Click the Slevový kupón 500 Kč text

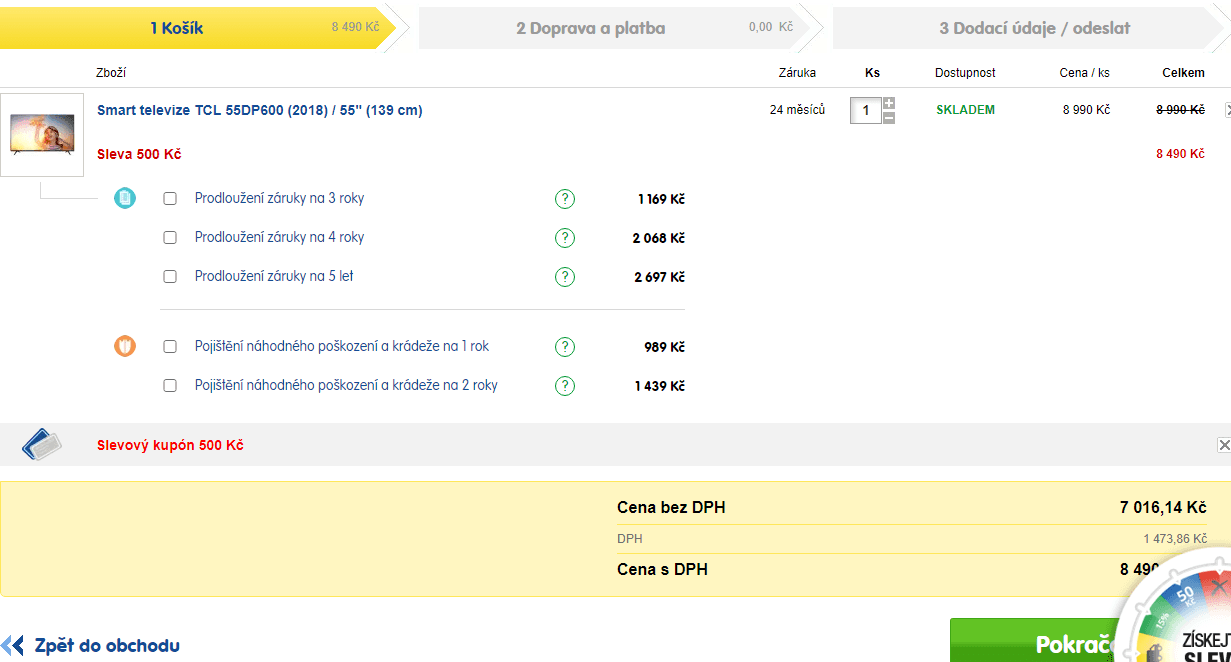(x=170, y=445)
